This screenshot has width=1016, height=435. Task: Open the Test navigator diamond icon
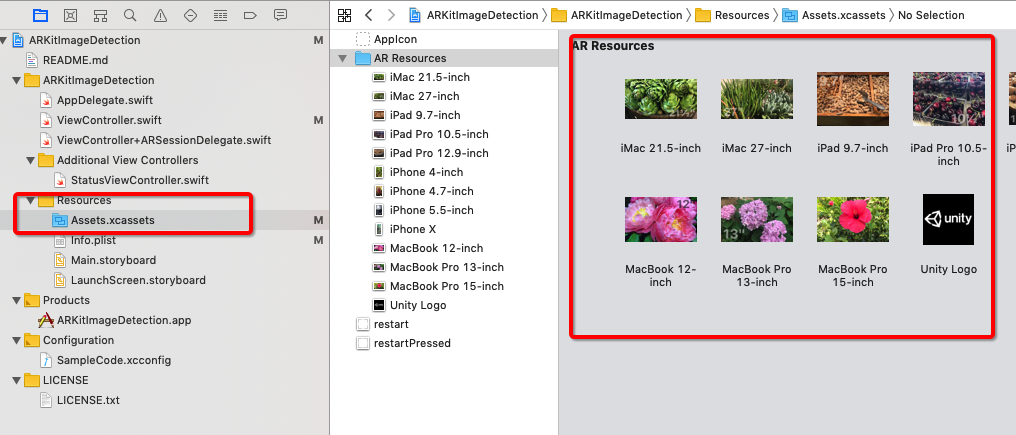click(190, 15)
